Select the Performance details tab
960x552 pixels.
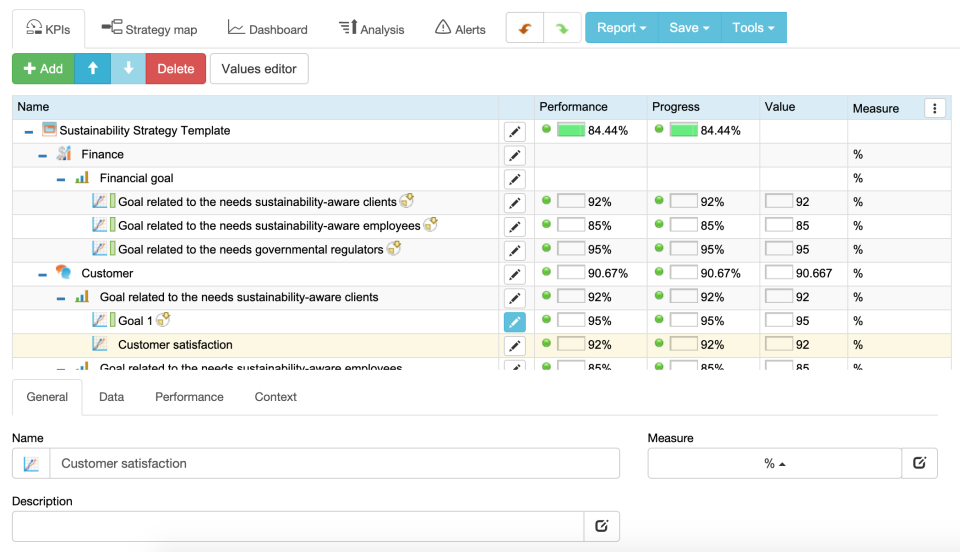tap(189, 397)
